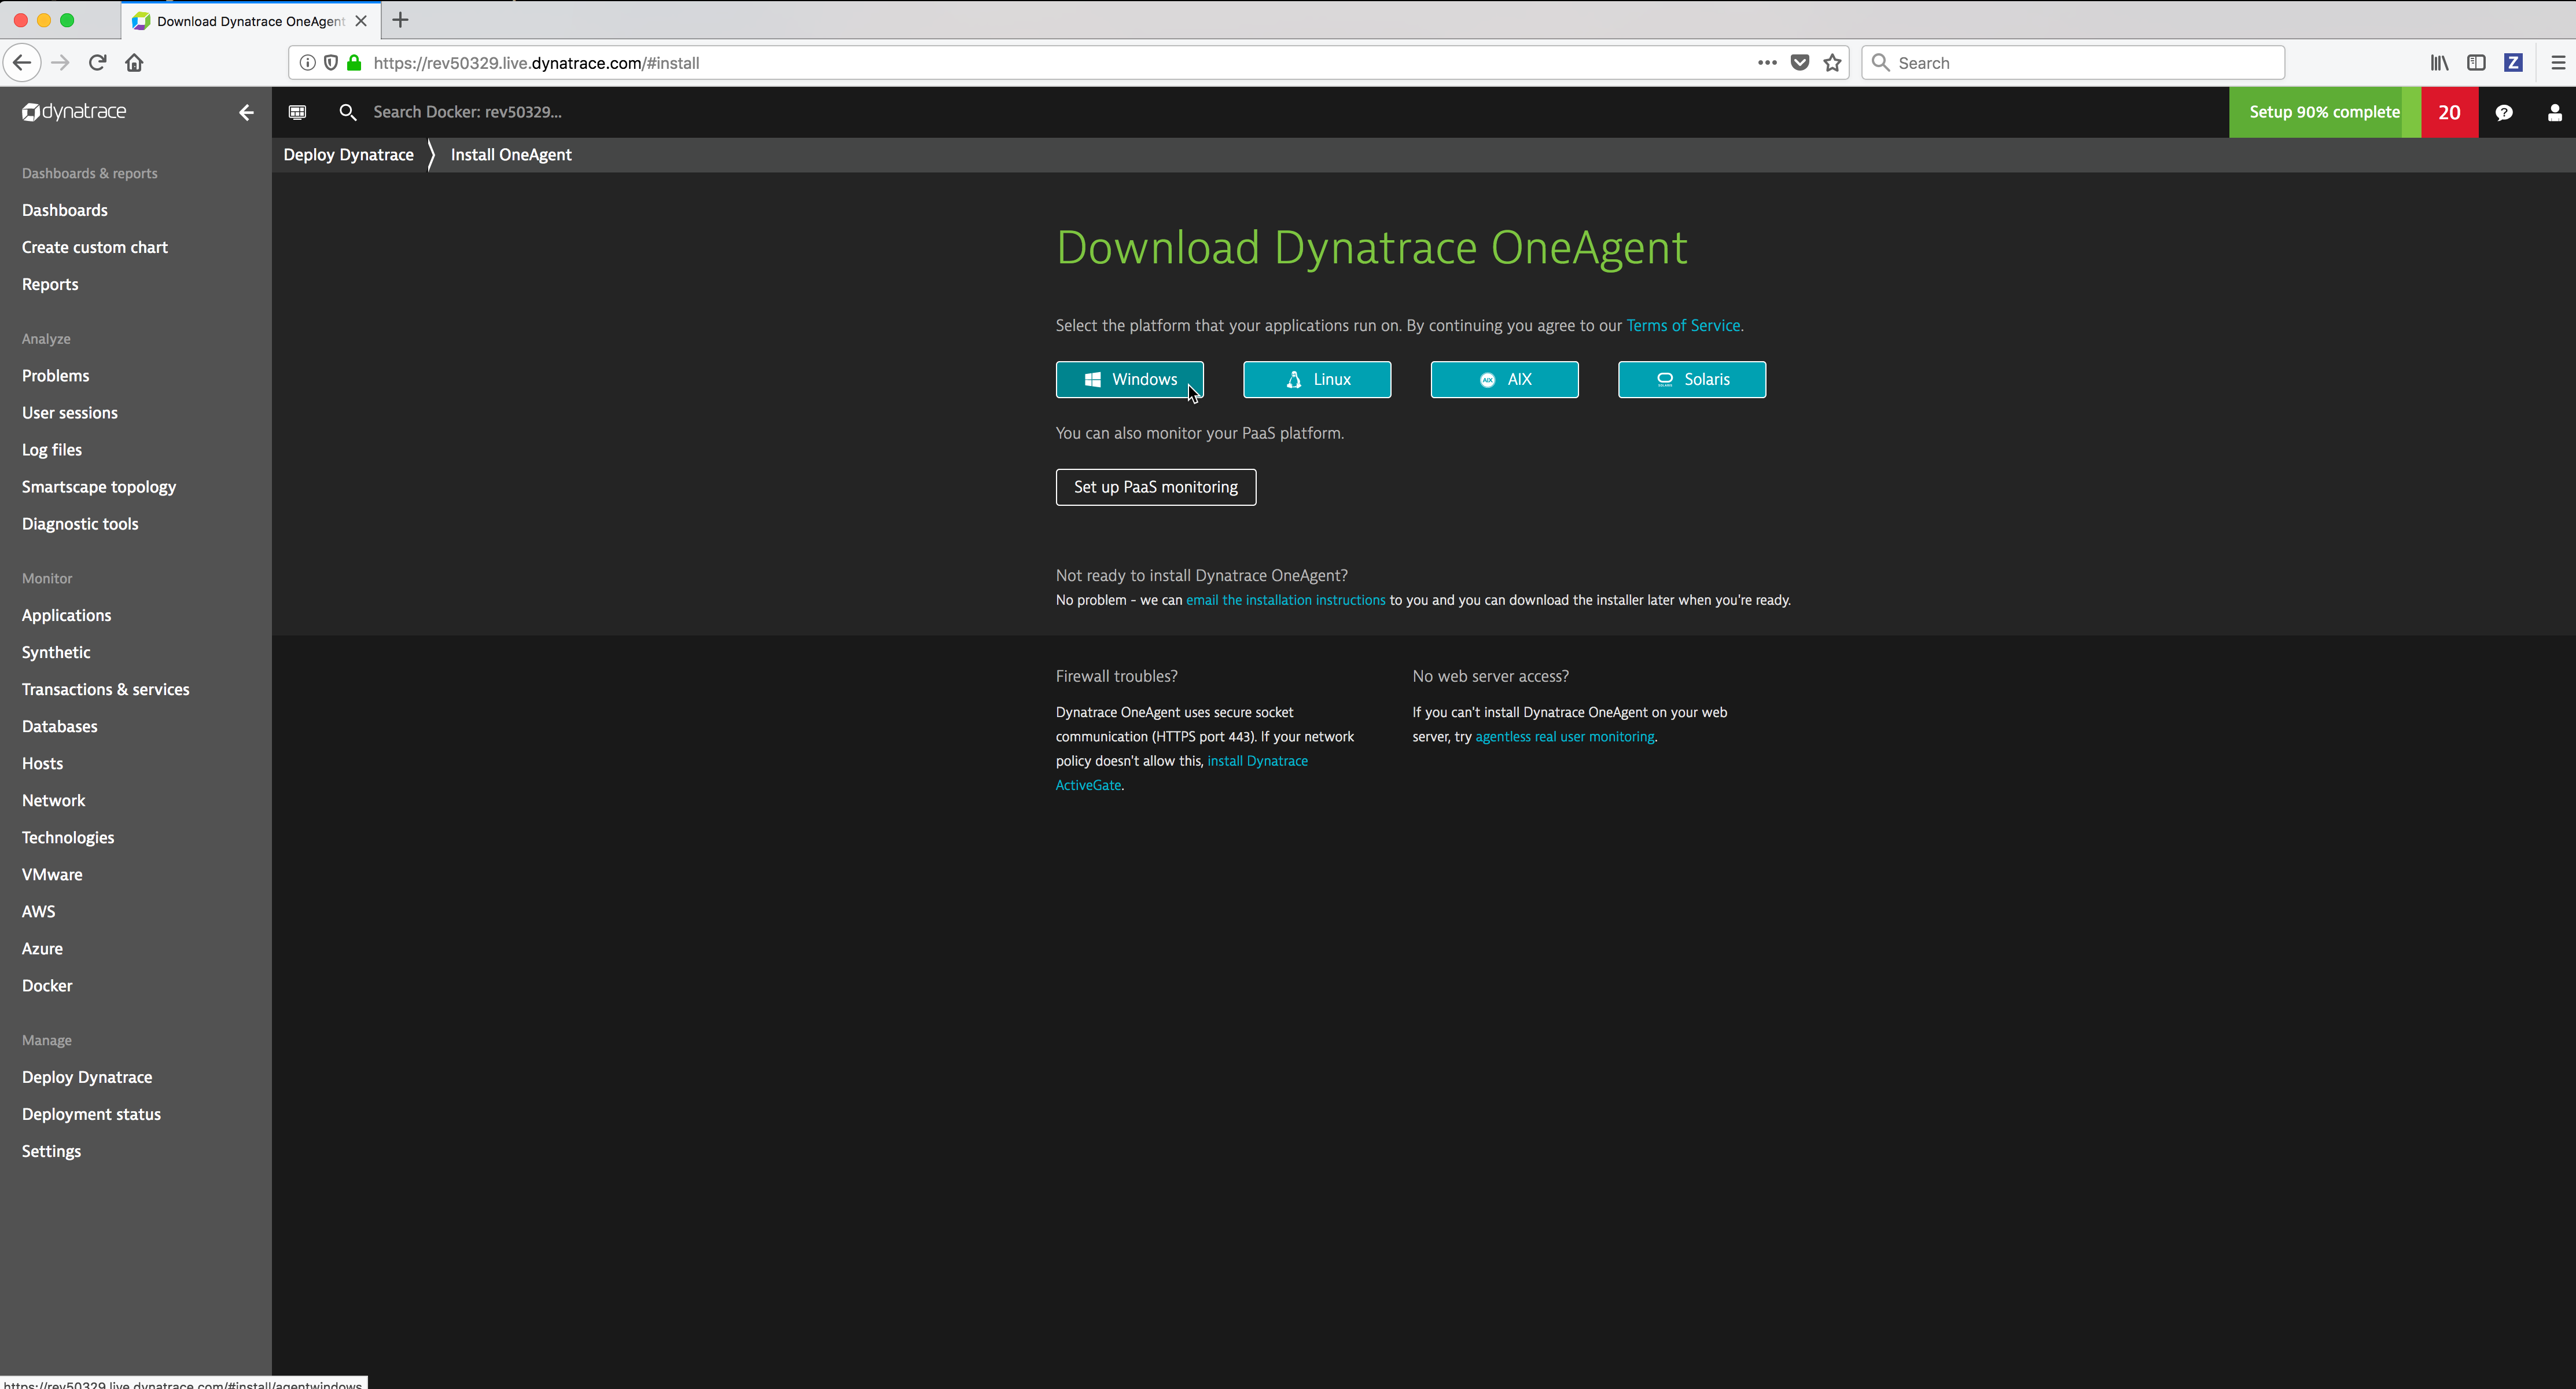
Task: Open Diagnostic tools
Action: coord(80,524)
